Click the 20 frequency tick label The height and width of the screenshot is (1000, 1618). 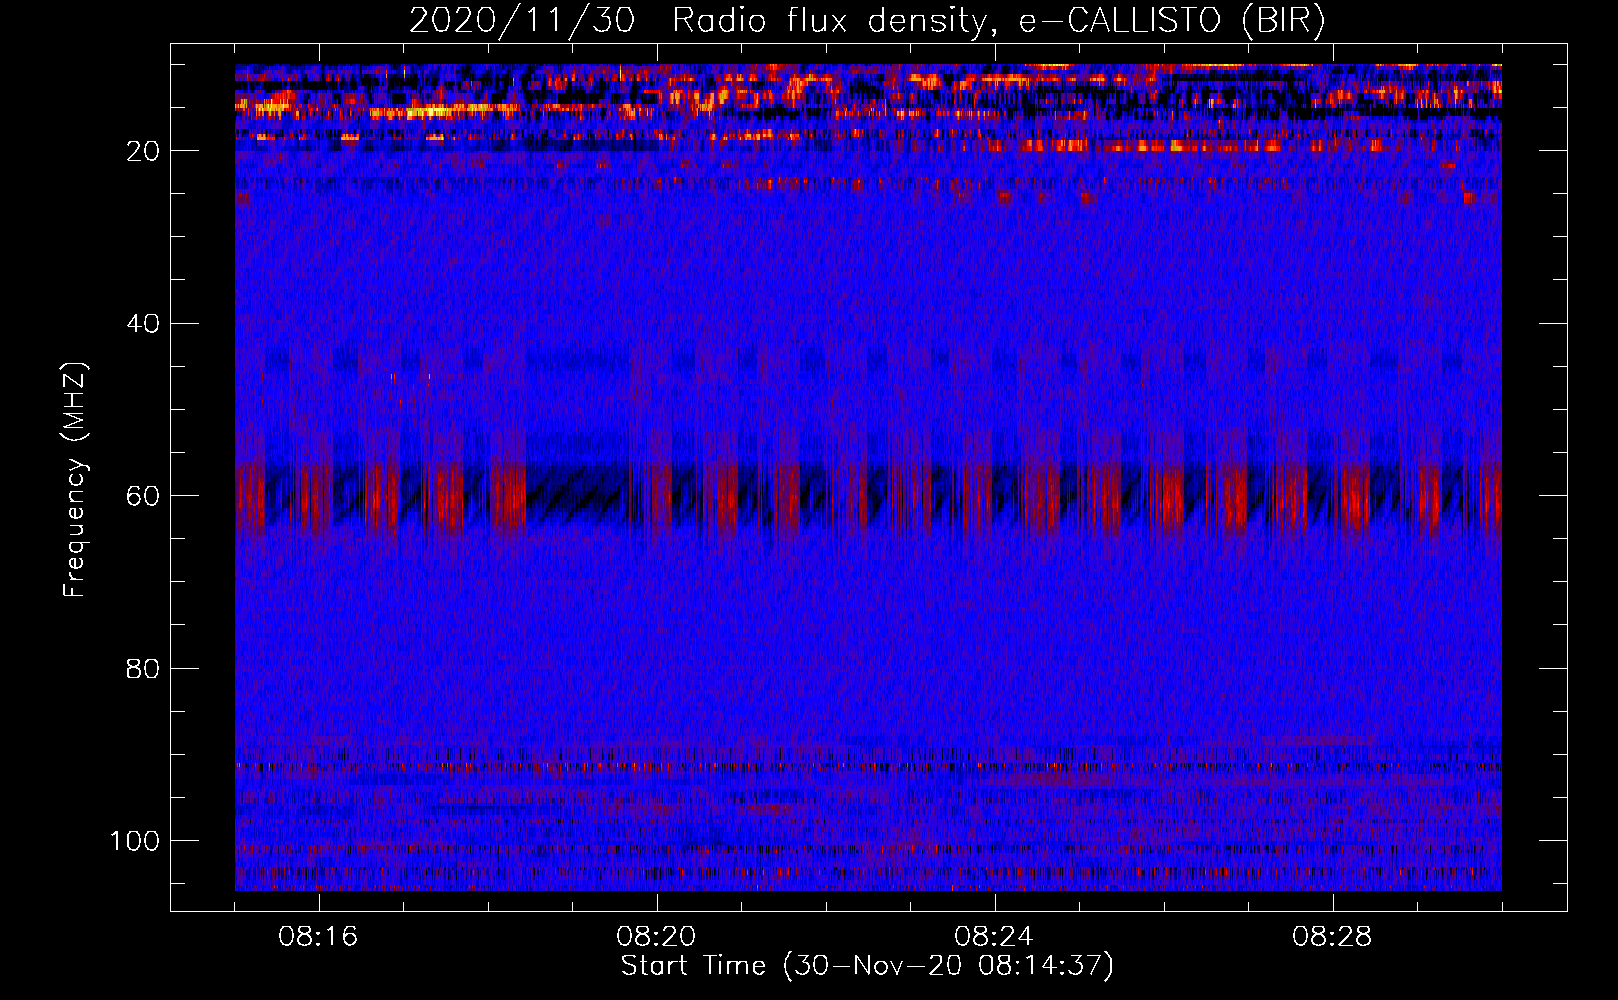[143, 151]
